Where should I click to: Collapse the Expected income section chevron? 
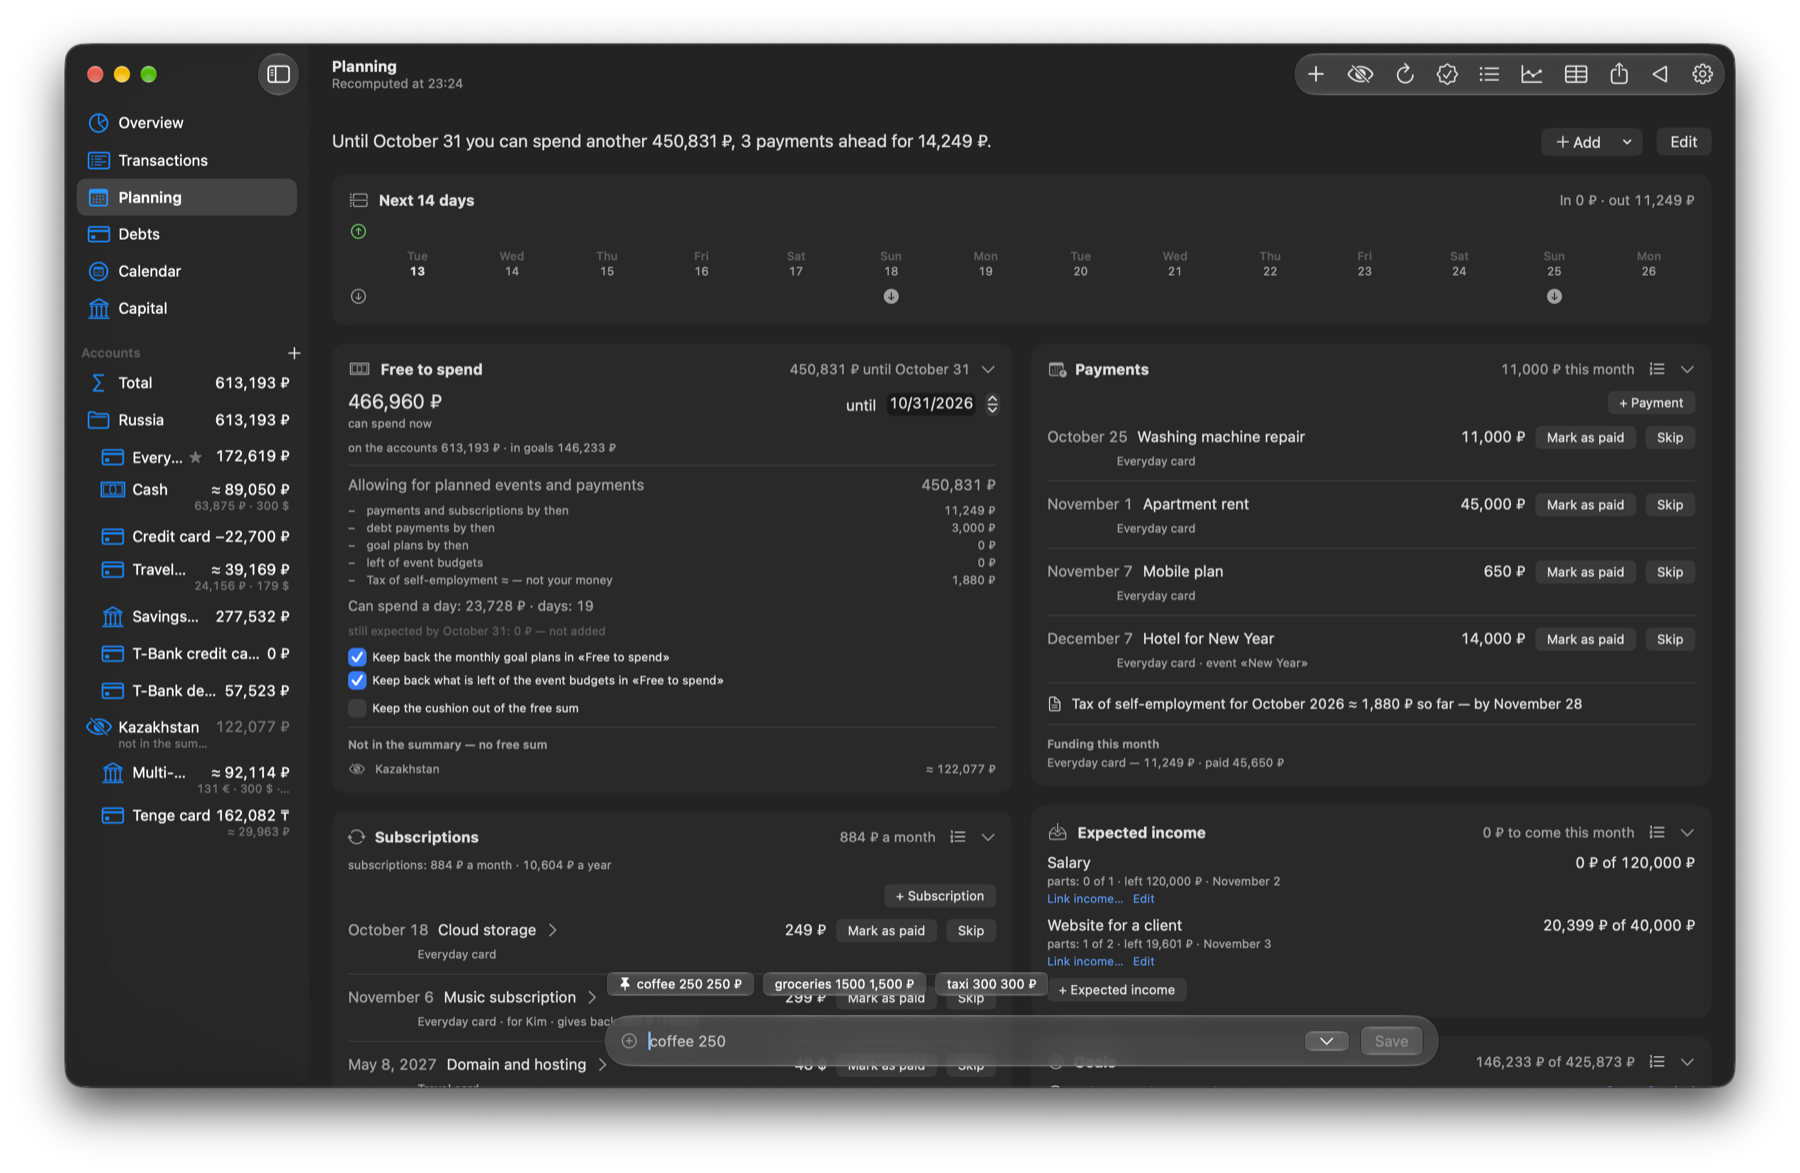1687,832
